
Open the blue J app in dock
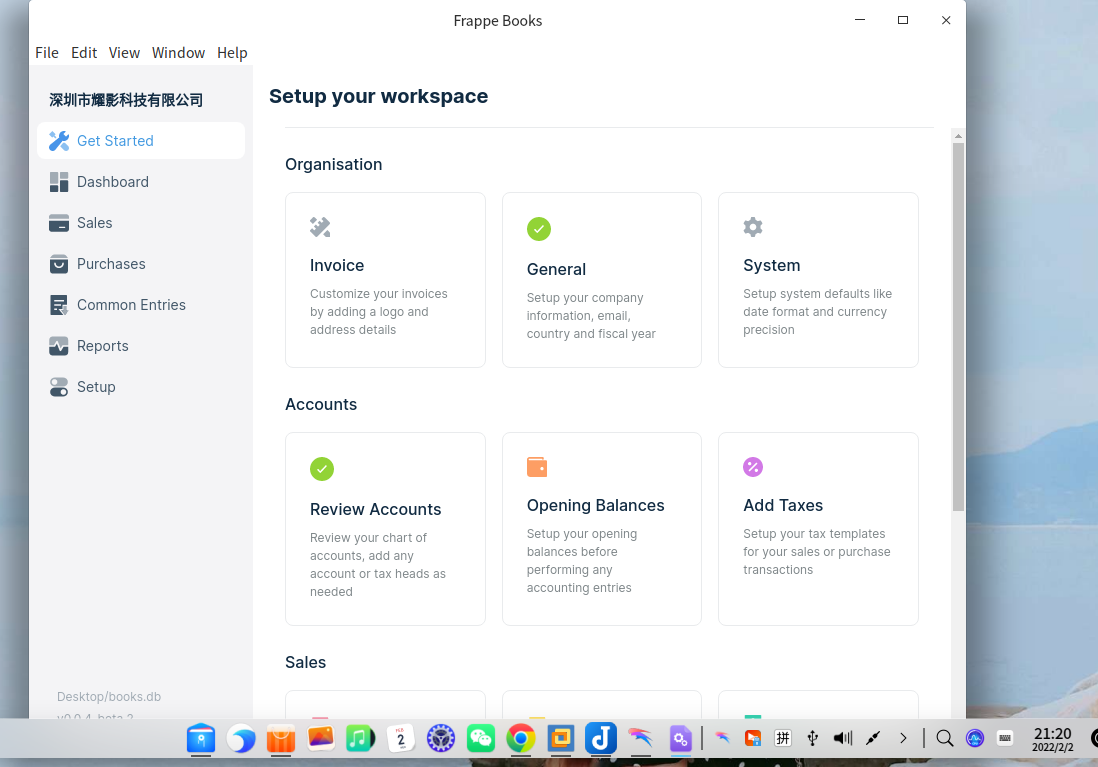pyautogui.click(x=601, y=738)
